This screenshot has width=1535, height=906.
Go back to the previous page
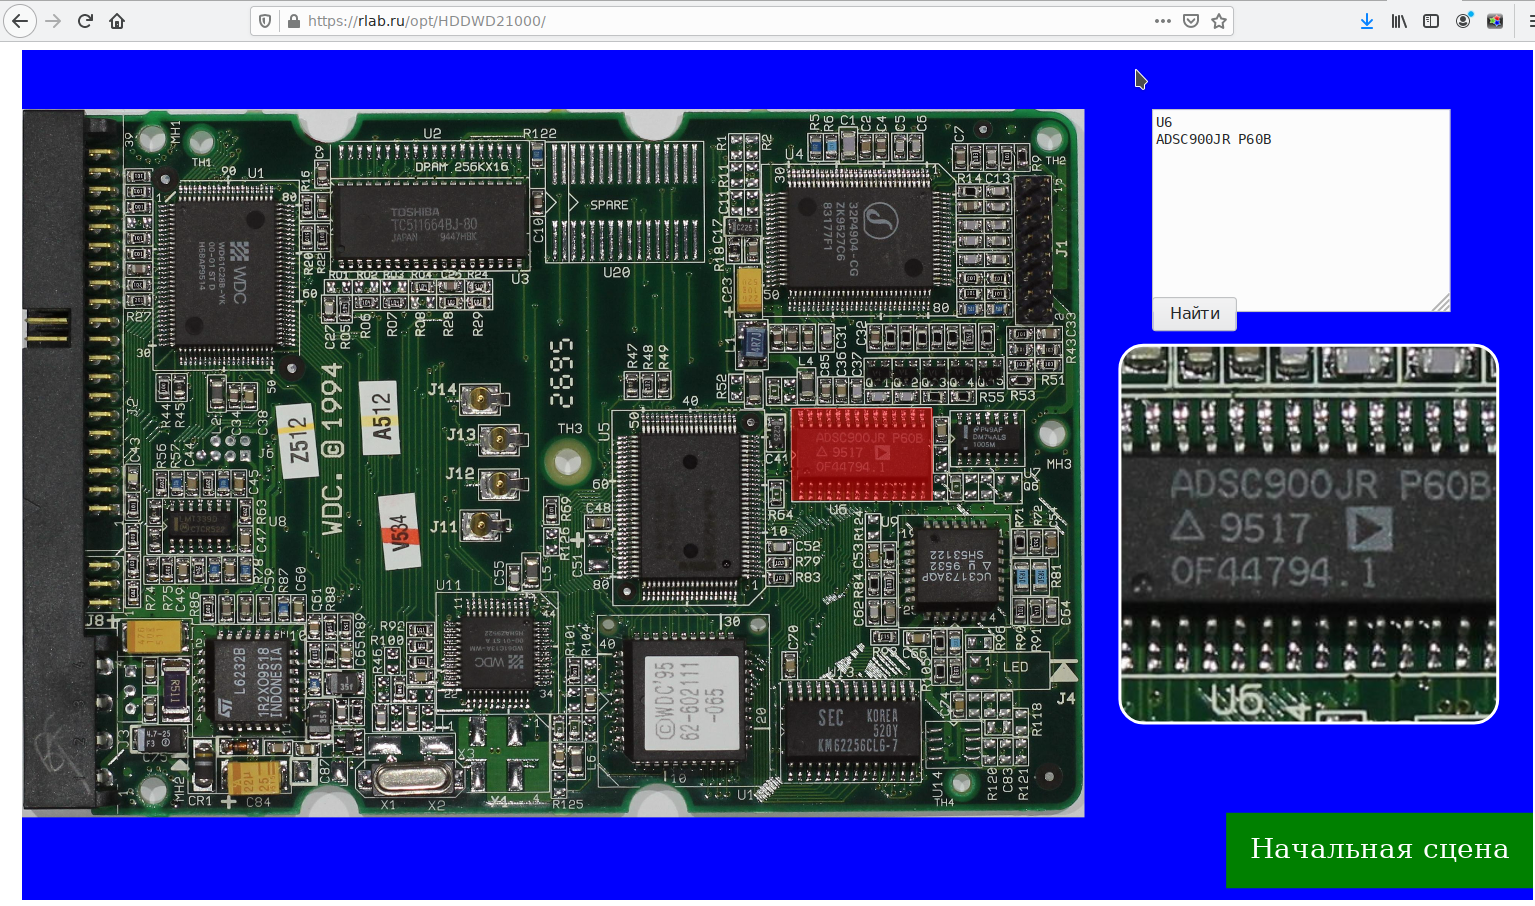pyautogui.click(x=20, y=21)
